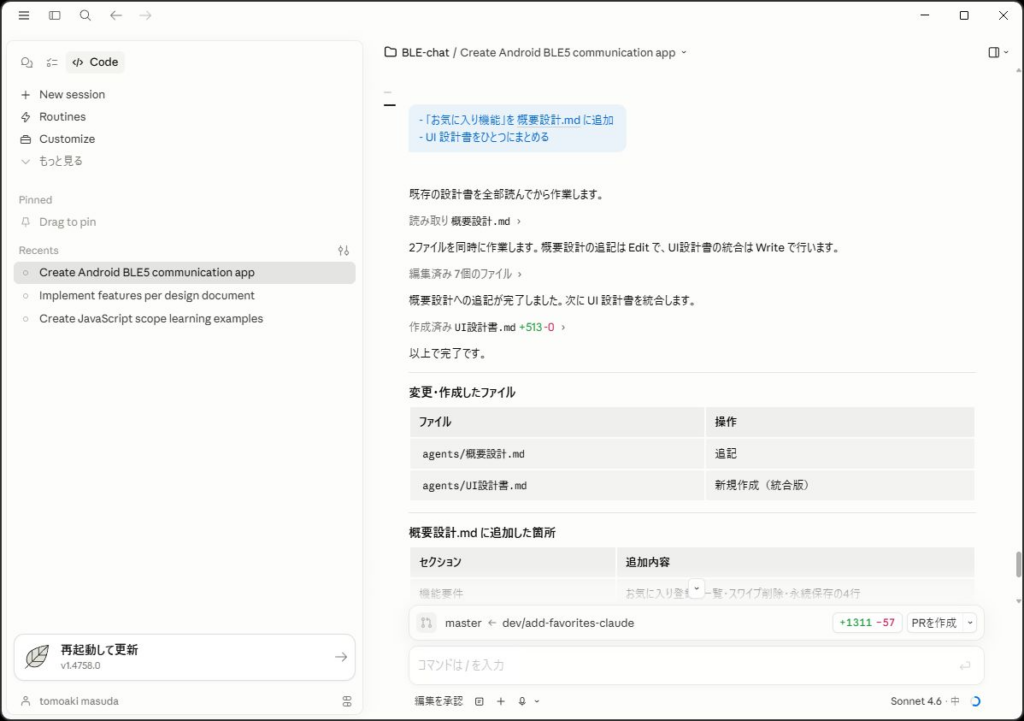Click the chat vertical scrollbar thumb
1024x721 pixels.
click(x=1017, y=564)
